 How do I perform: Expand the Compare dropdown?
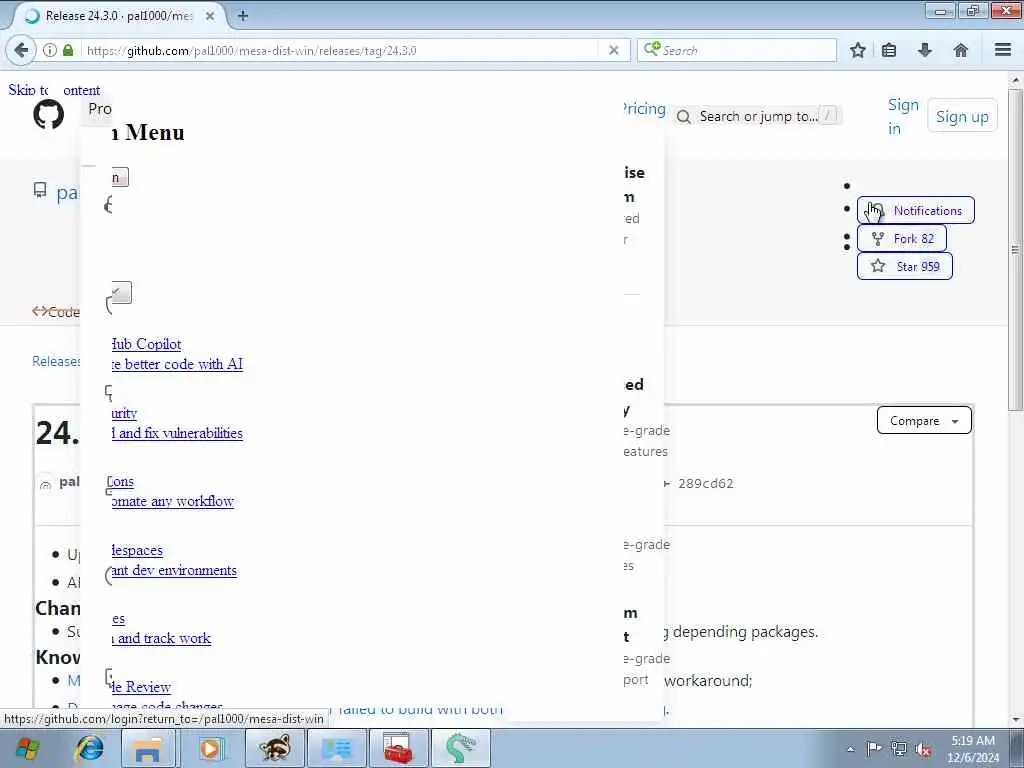point(924,421)
